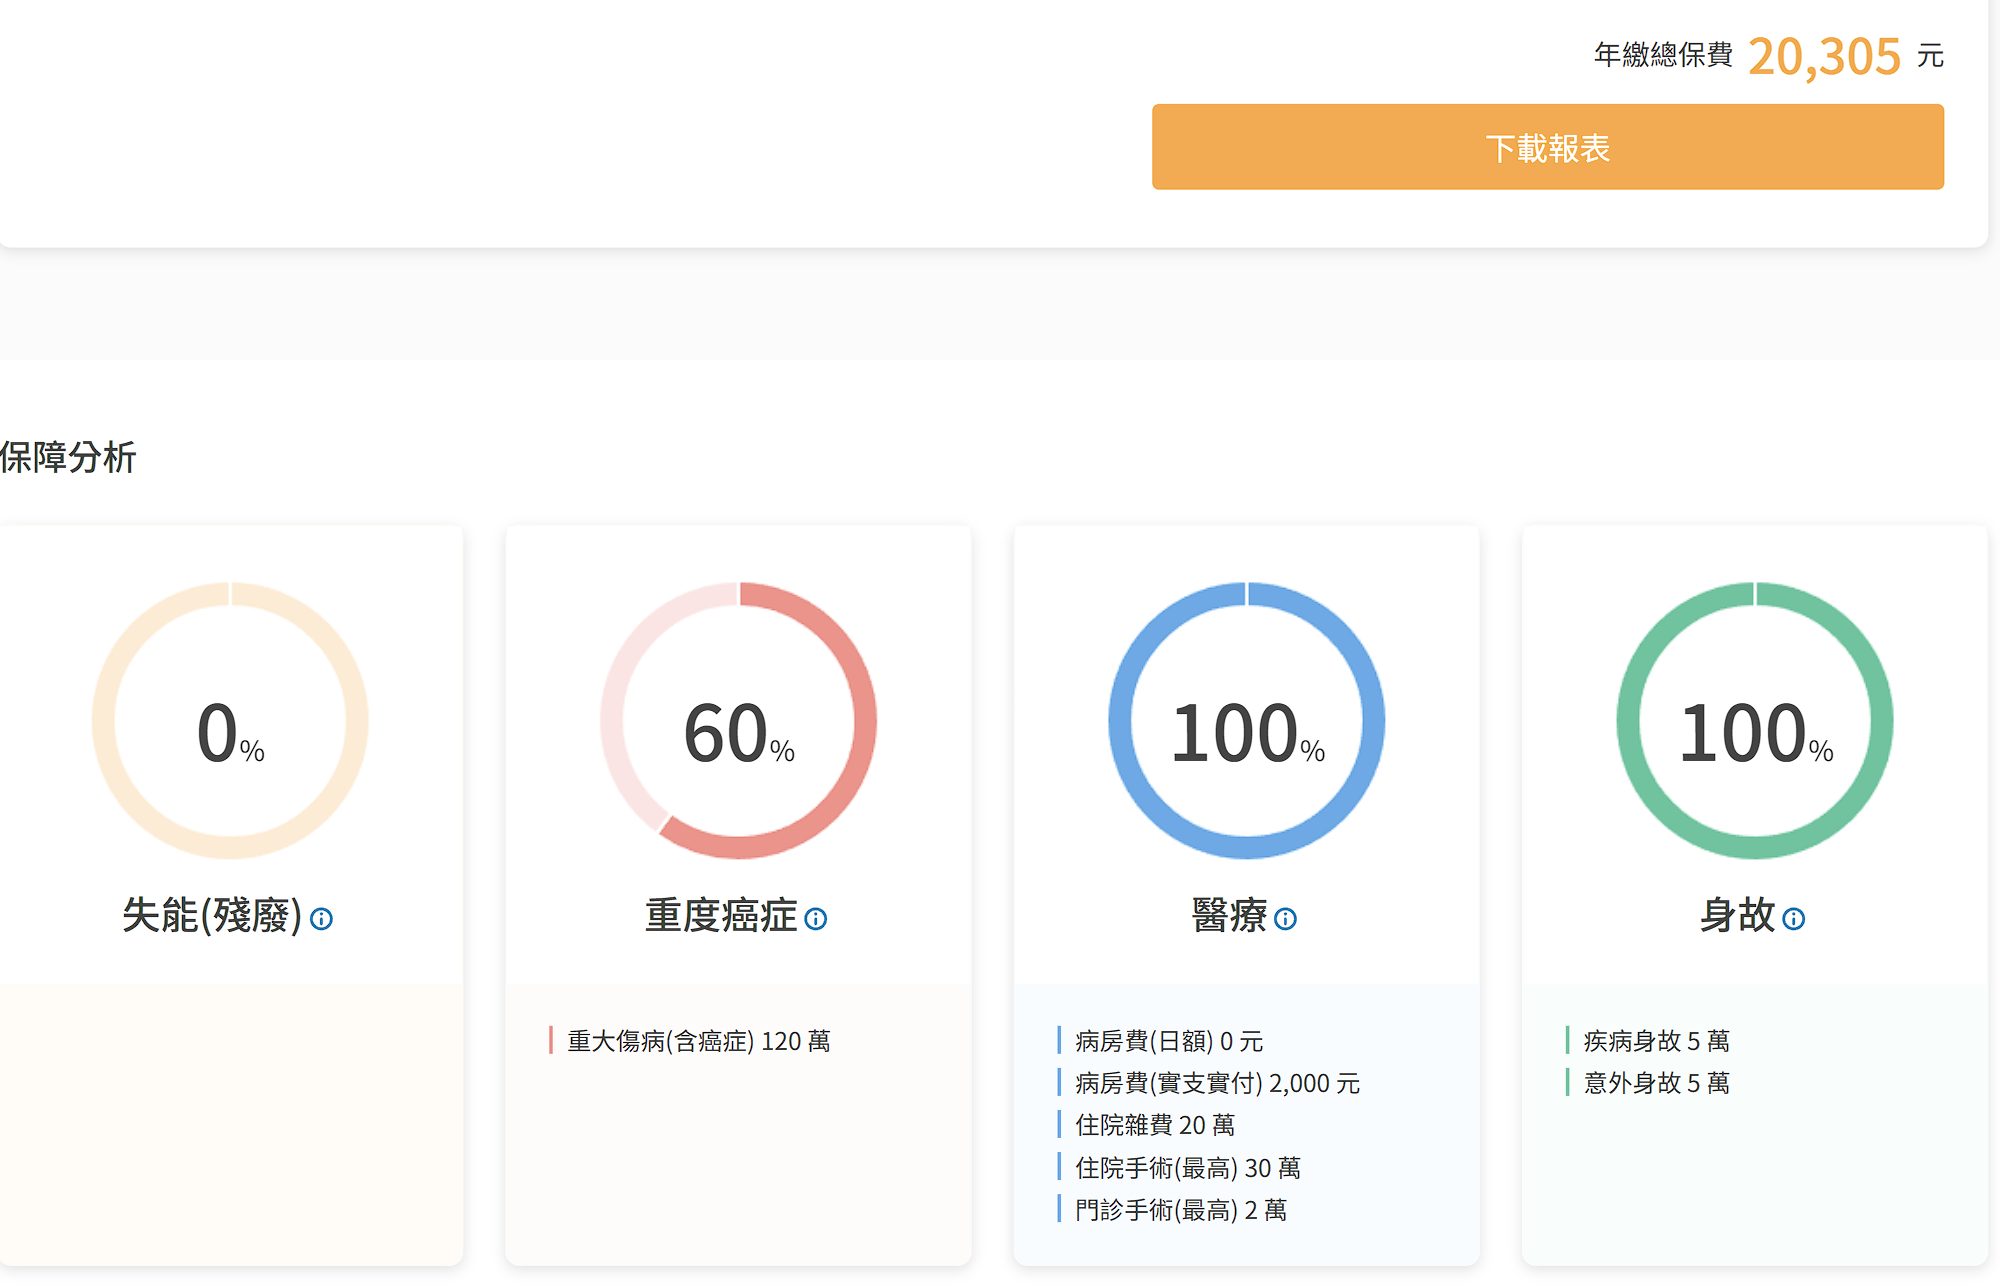This screenshot has width=2000, height=1285.
Task: Click the 0% disability coverage ring
Action: tap(230, 720)
